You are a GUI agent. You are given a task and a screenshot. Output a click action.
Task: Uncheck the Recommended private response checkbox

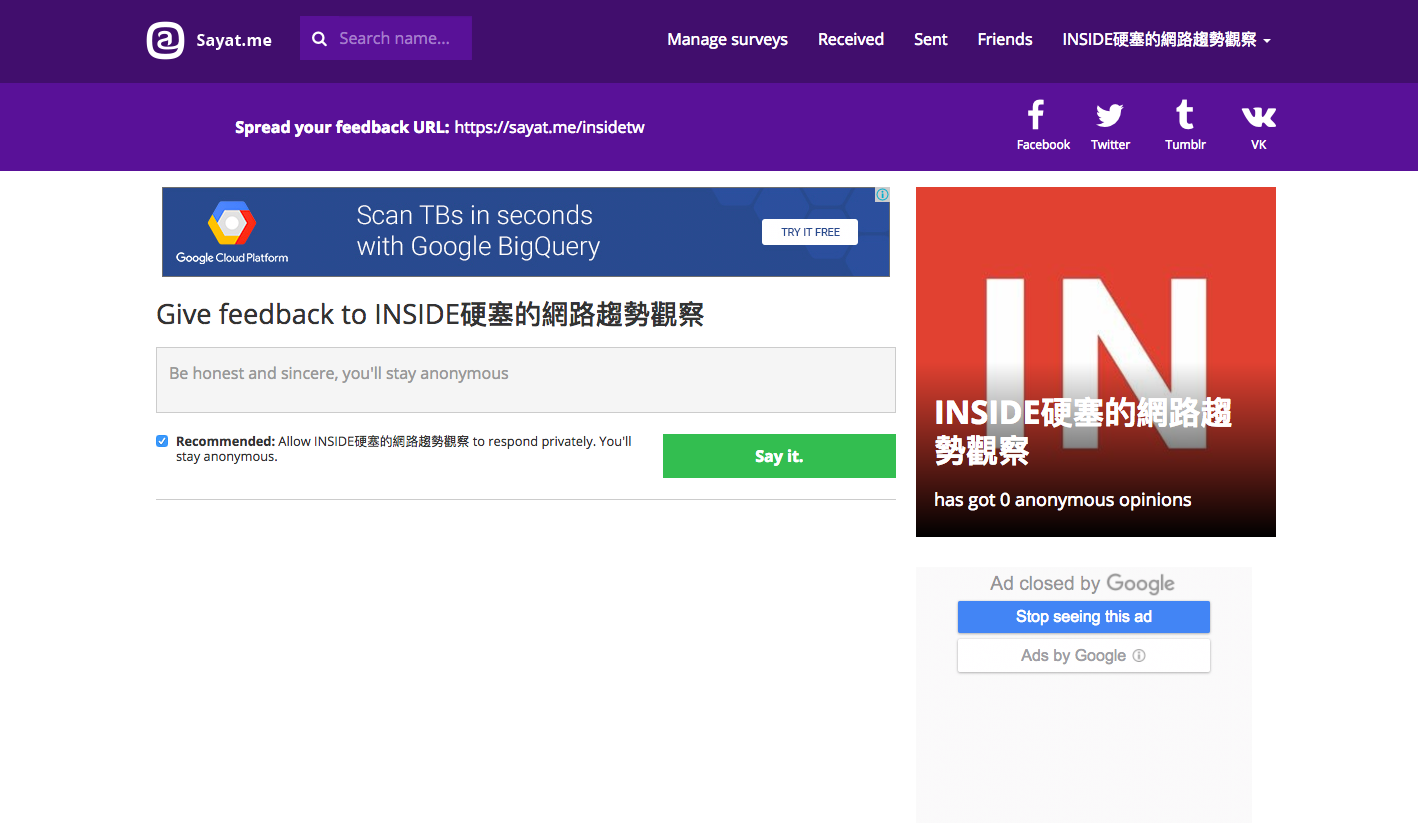pyautogui.click(x=162, y=441)
